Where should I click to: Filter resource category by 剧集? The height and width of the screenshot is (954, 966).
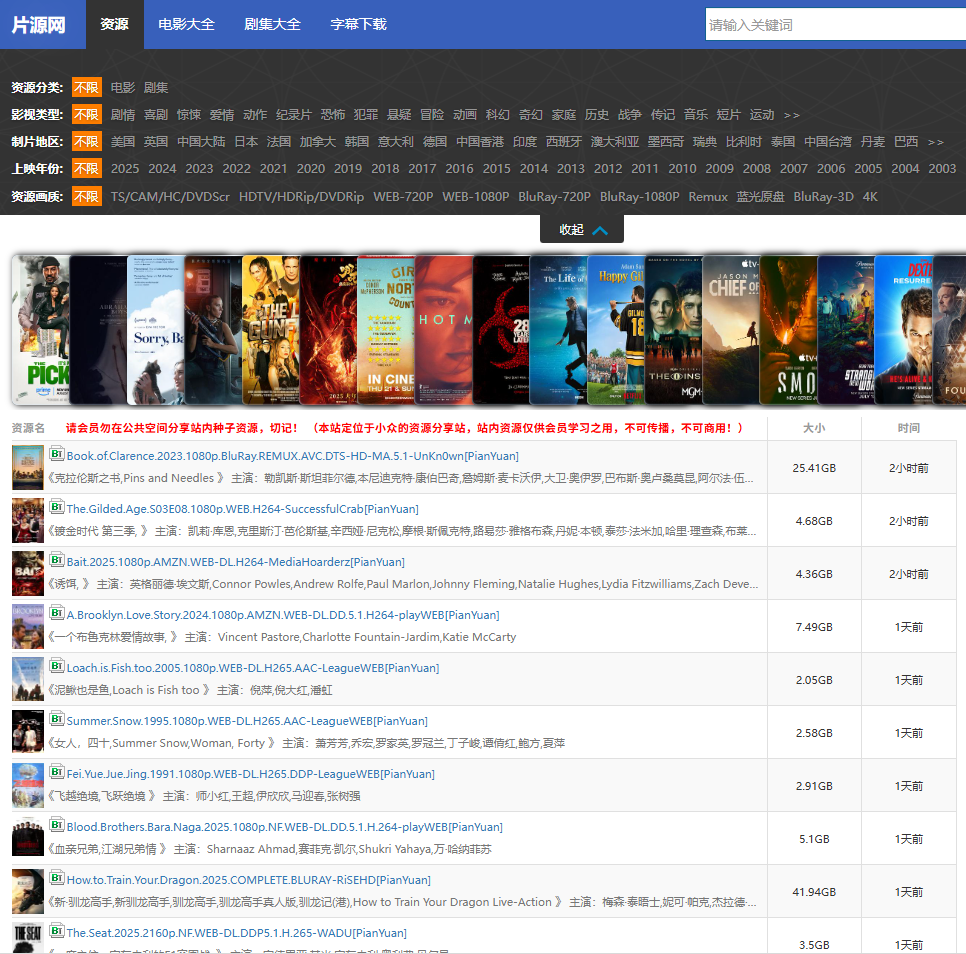pyautogui.click(x=156, y=87)
